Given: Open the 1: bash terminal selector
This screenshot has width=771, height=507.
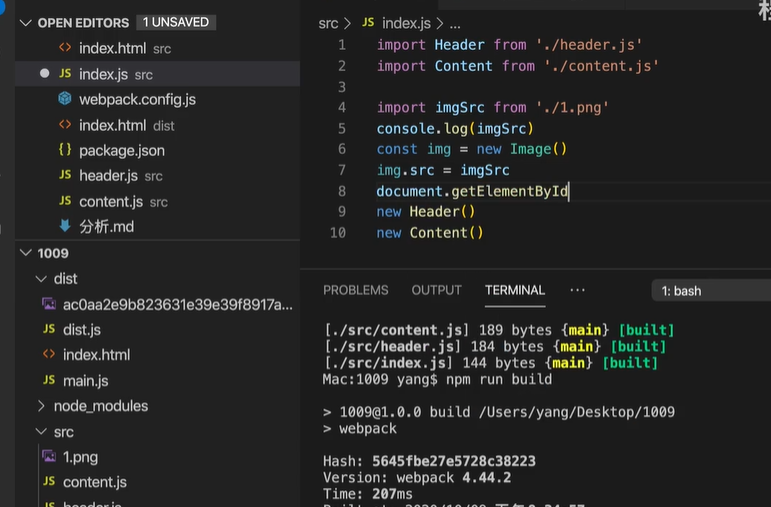Looking at the screenshot, I should (711, 291).
